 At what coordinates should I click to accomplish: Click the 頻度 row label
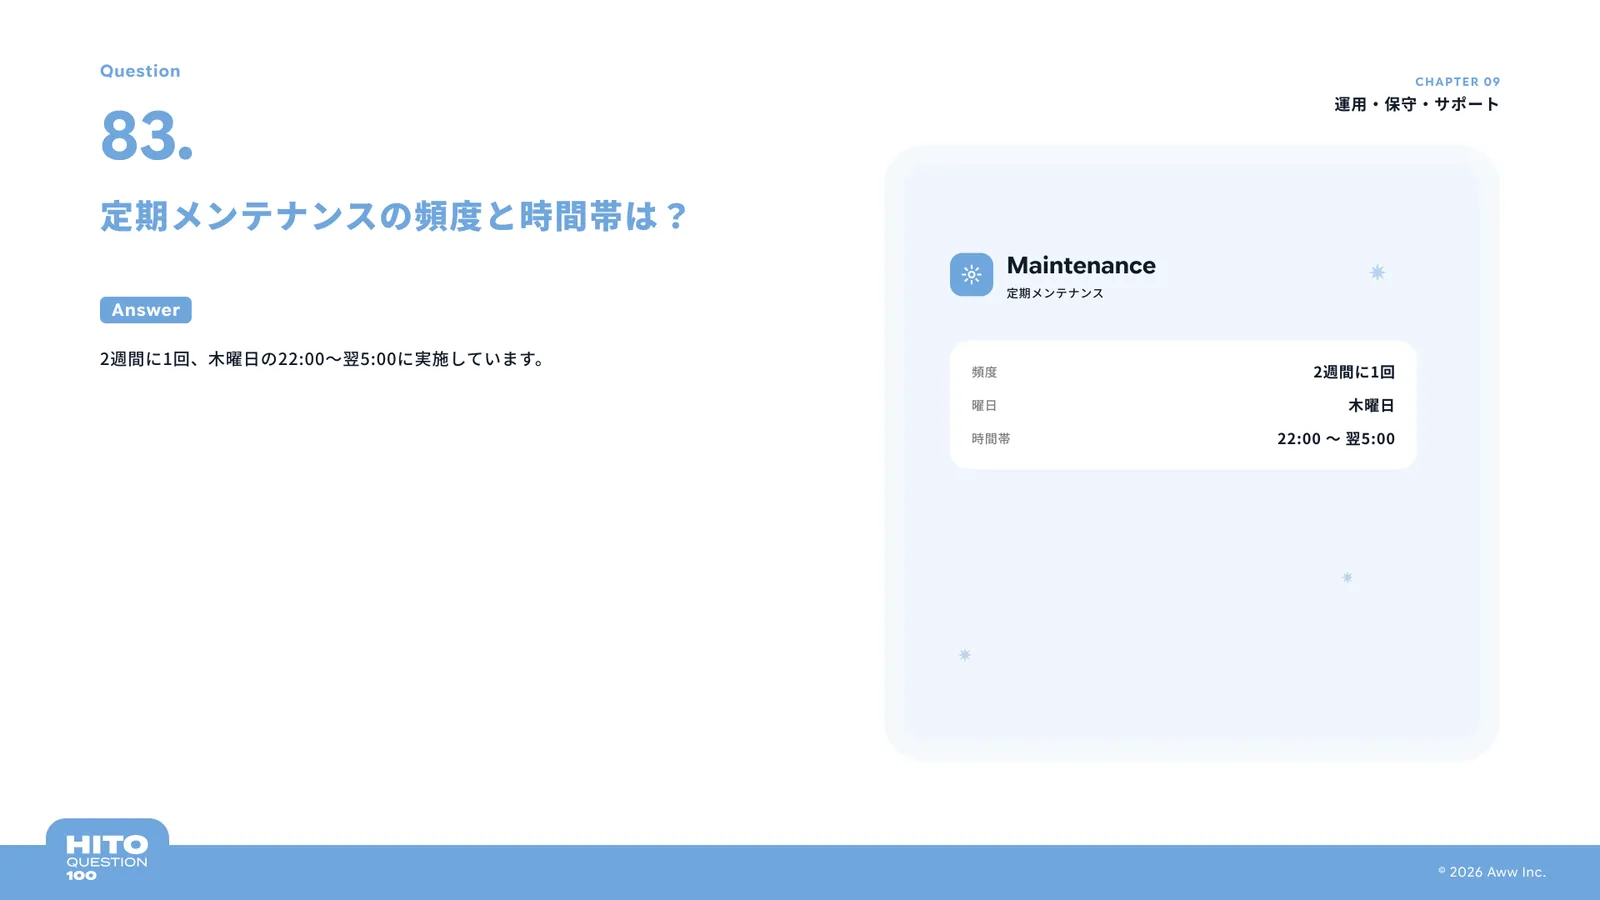(x=984, y=372)
